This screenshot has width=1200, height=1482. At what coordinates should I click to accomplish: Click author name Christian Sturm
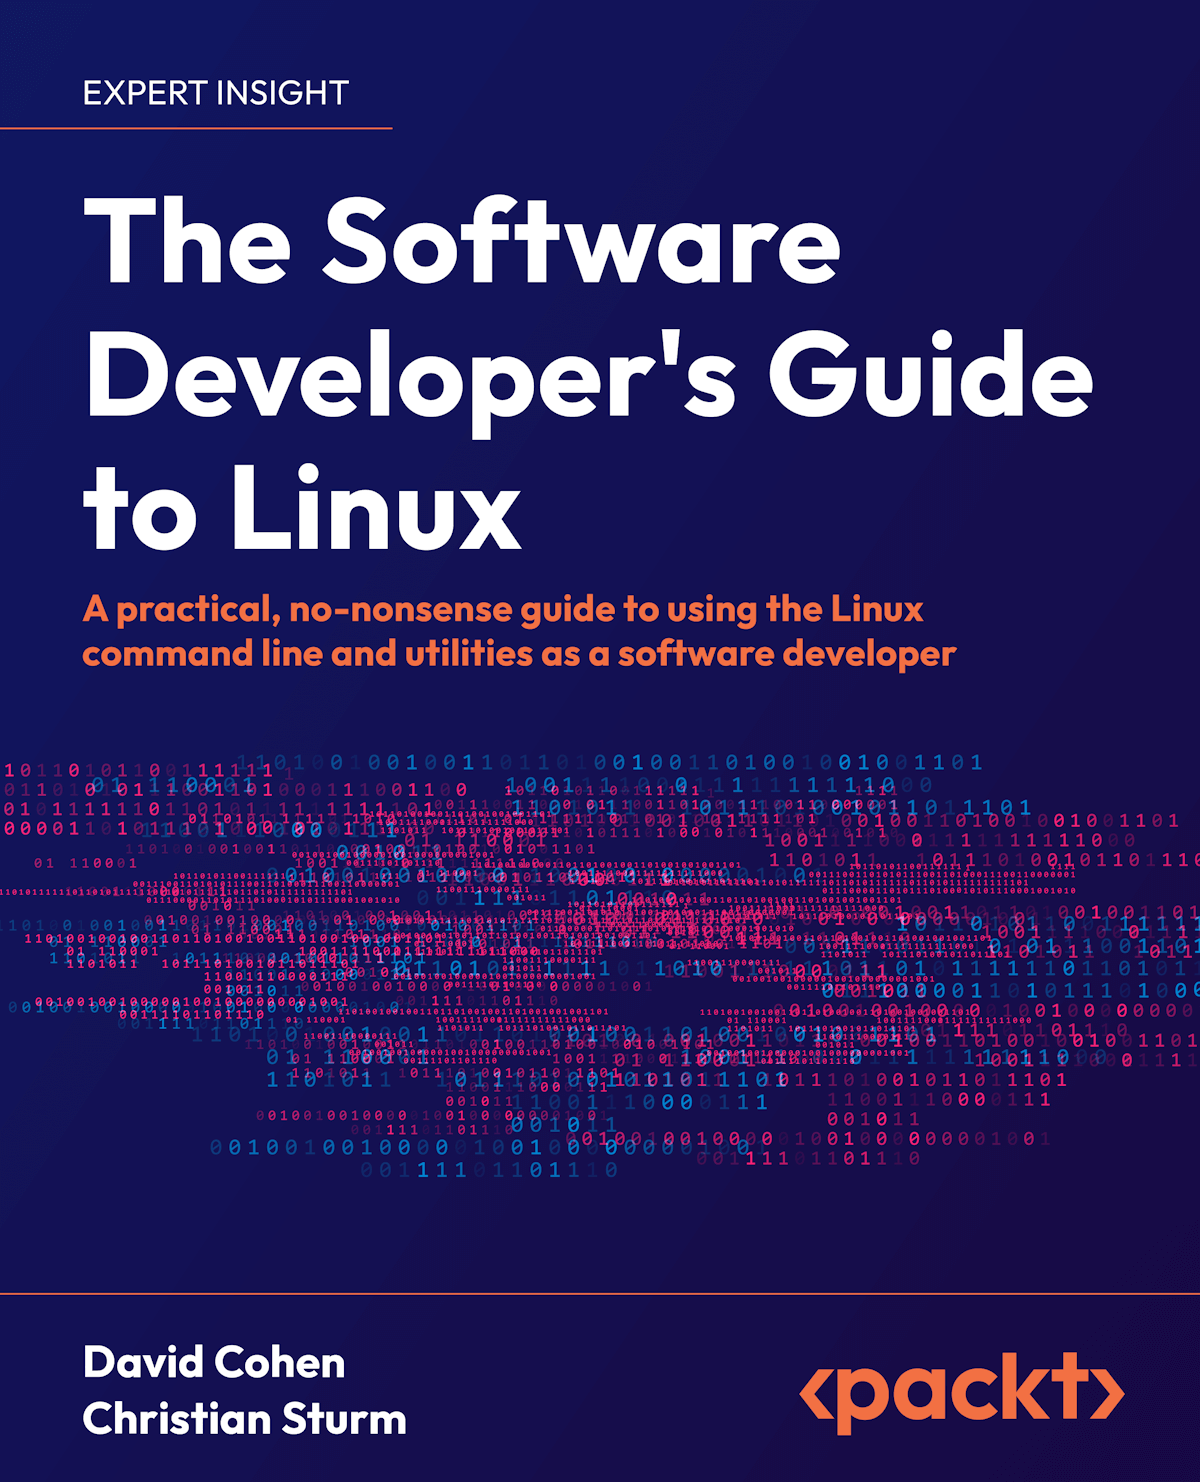(245, 1420)
